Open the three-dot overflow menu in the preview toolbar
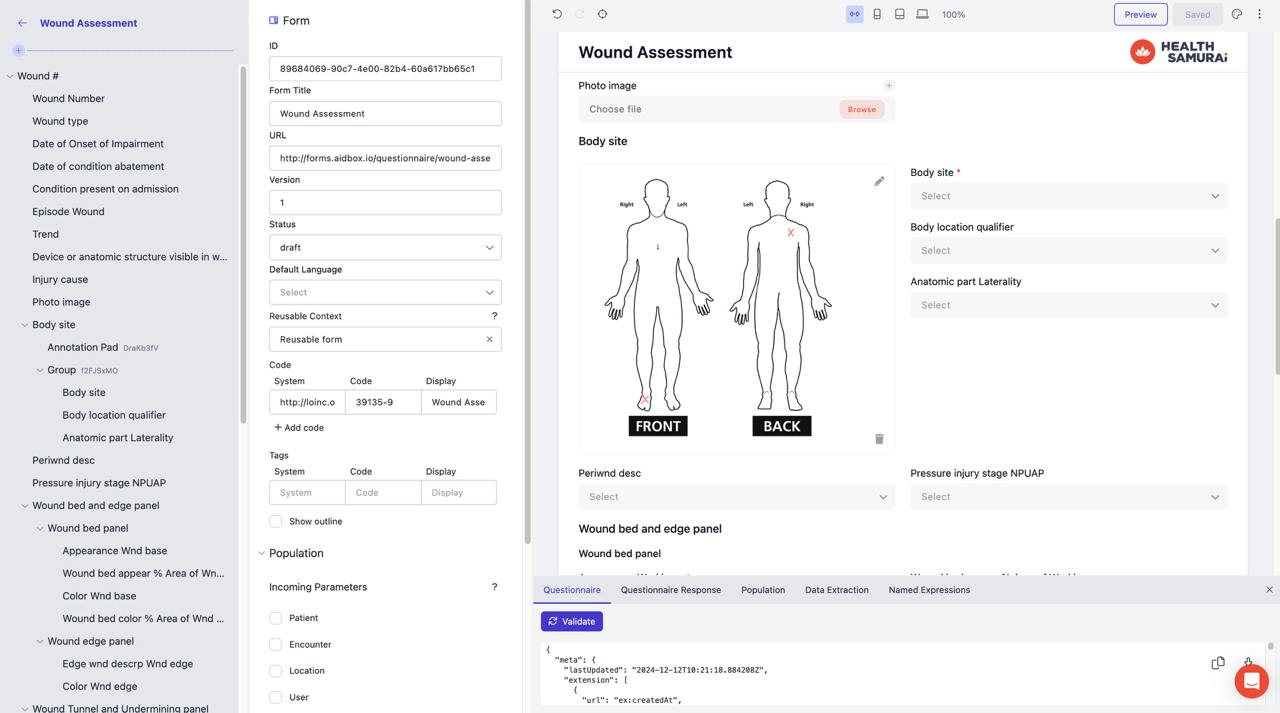This screenshot has width=1280, height=713. click(1259, 13)
